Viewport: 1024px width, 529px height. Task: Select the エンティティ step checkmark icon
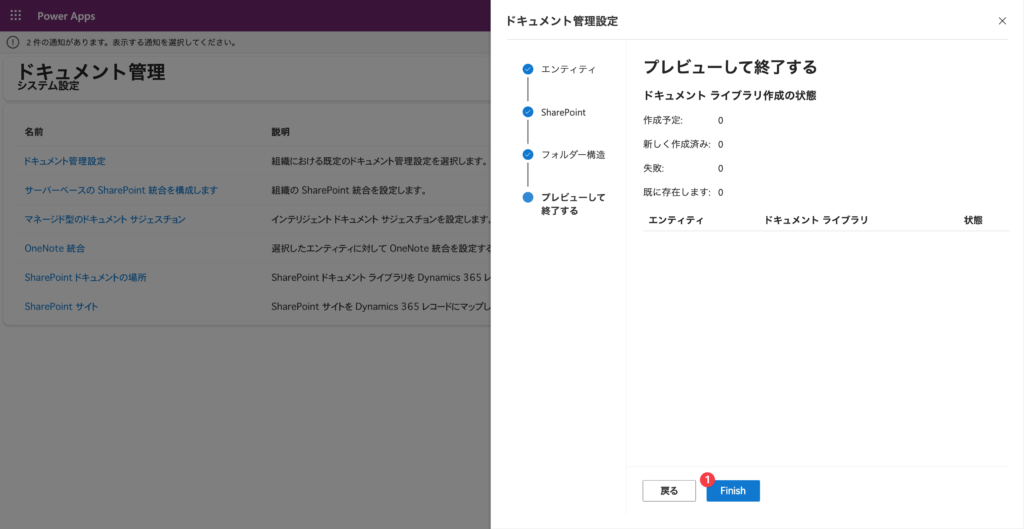528,69
